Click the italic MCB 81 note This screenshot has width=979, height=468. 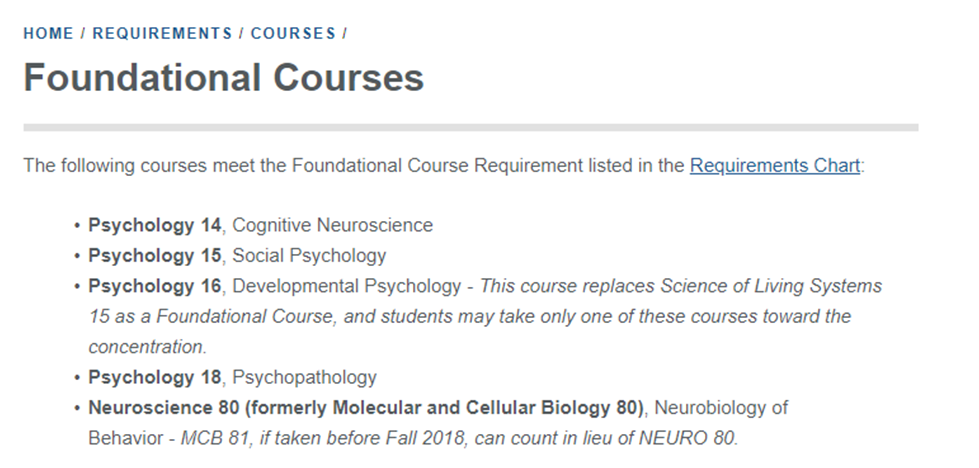click(x=459, y=439)
